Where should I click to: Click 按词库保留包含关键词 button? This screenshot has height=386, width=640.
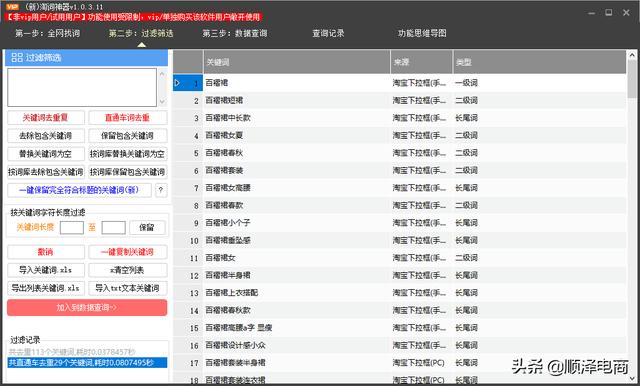[128, 172]
